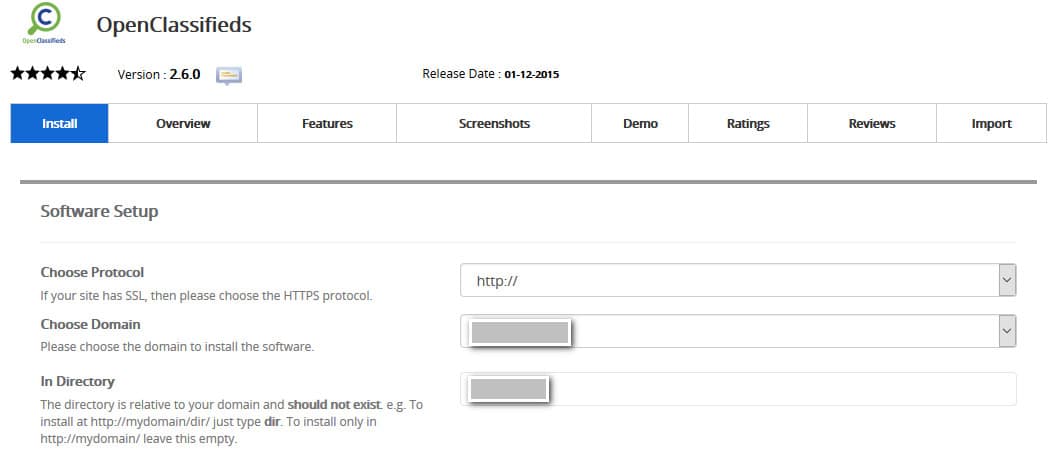Expand the Choose Protocol http:// dropdown
Viewport: 1059px width, 475px height.
[x=738, y=281]
